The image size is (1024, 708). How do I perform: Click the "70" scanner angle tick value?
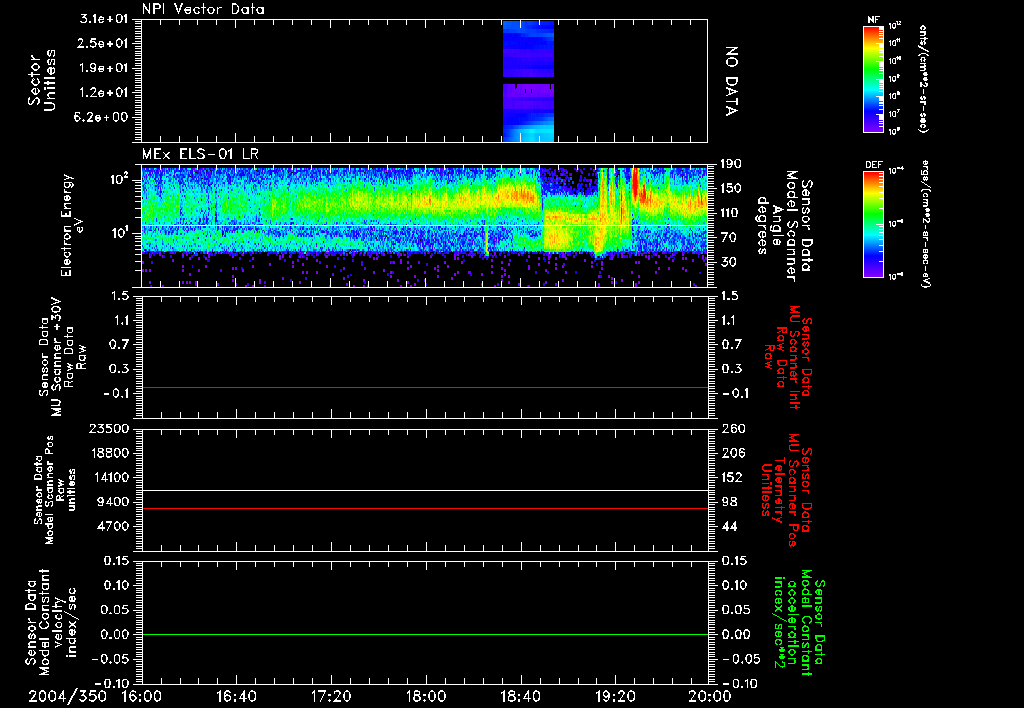pyautogui.click(x=728, y=238)
